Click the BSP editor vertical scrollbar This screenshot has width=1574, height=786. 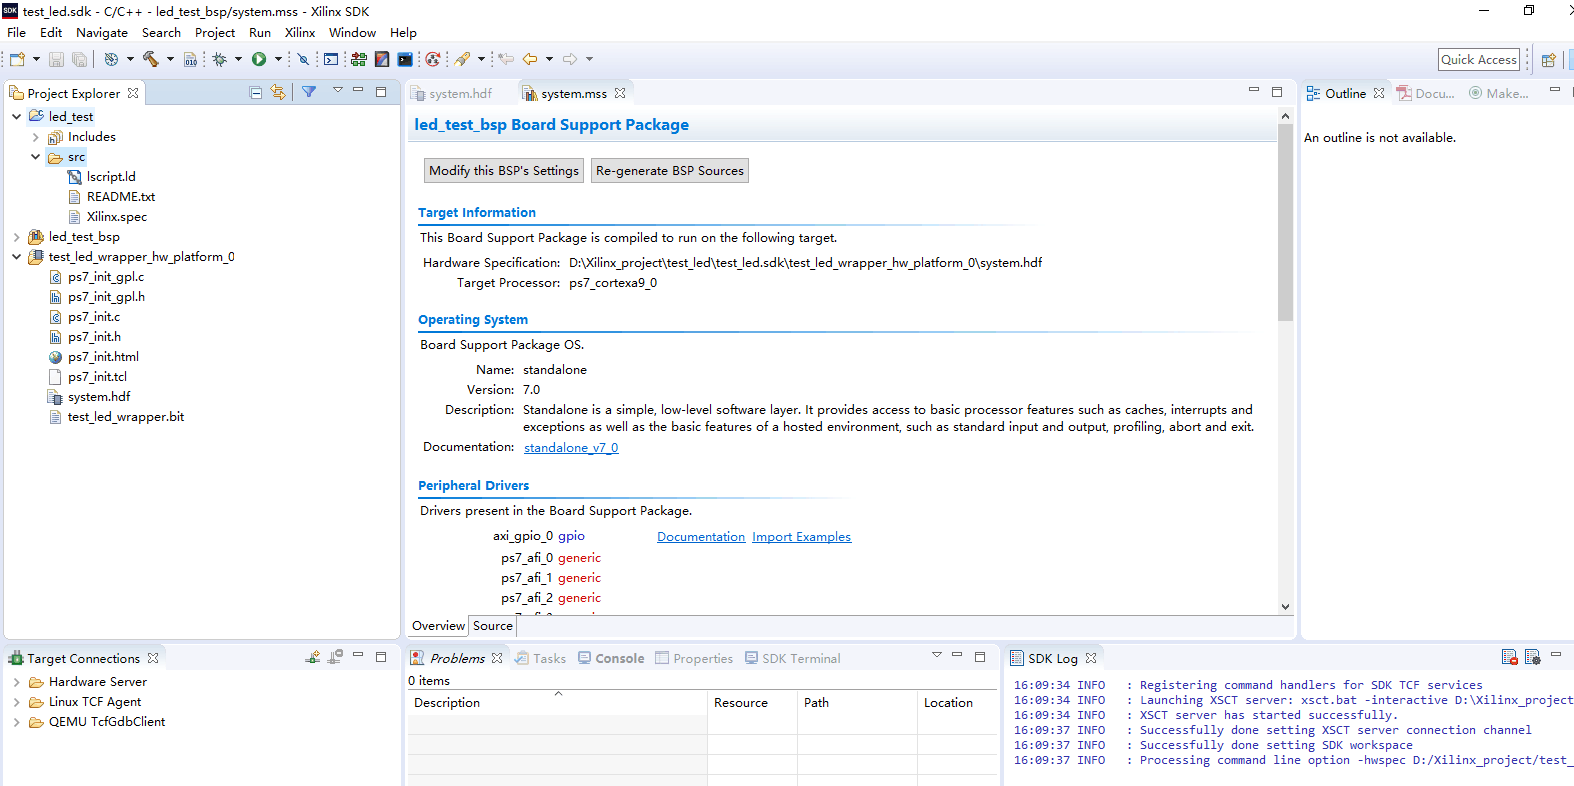[1285, 222]
